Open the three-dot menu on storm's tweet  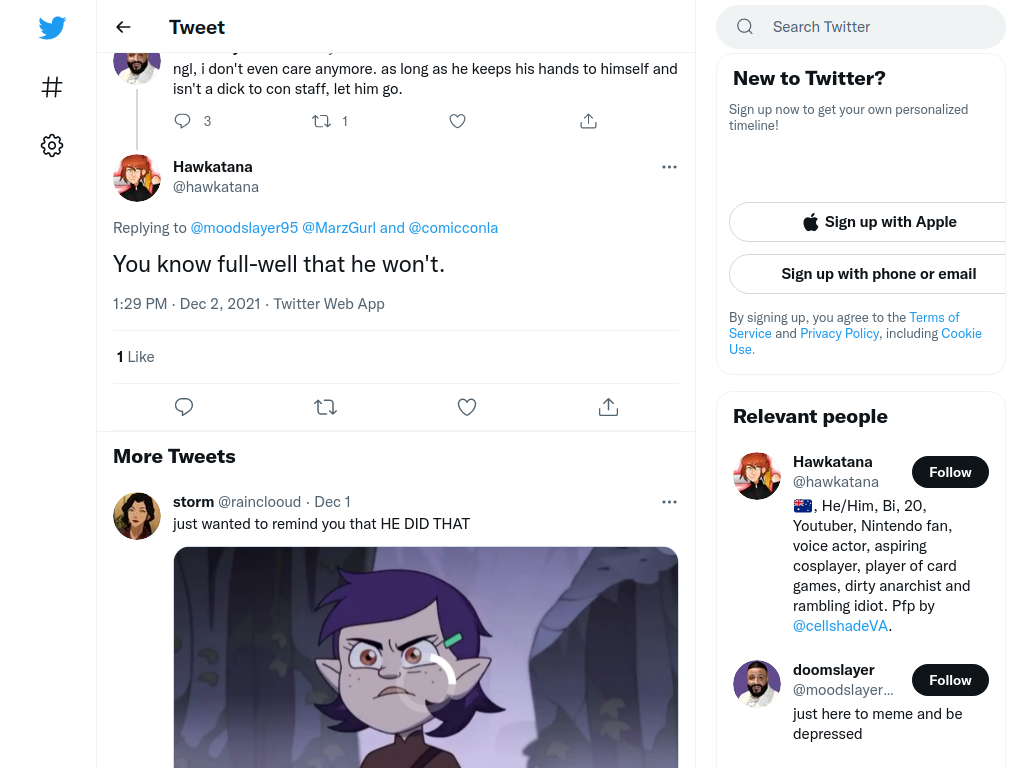(669, 502)
